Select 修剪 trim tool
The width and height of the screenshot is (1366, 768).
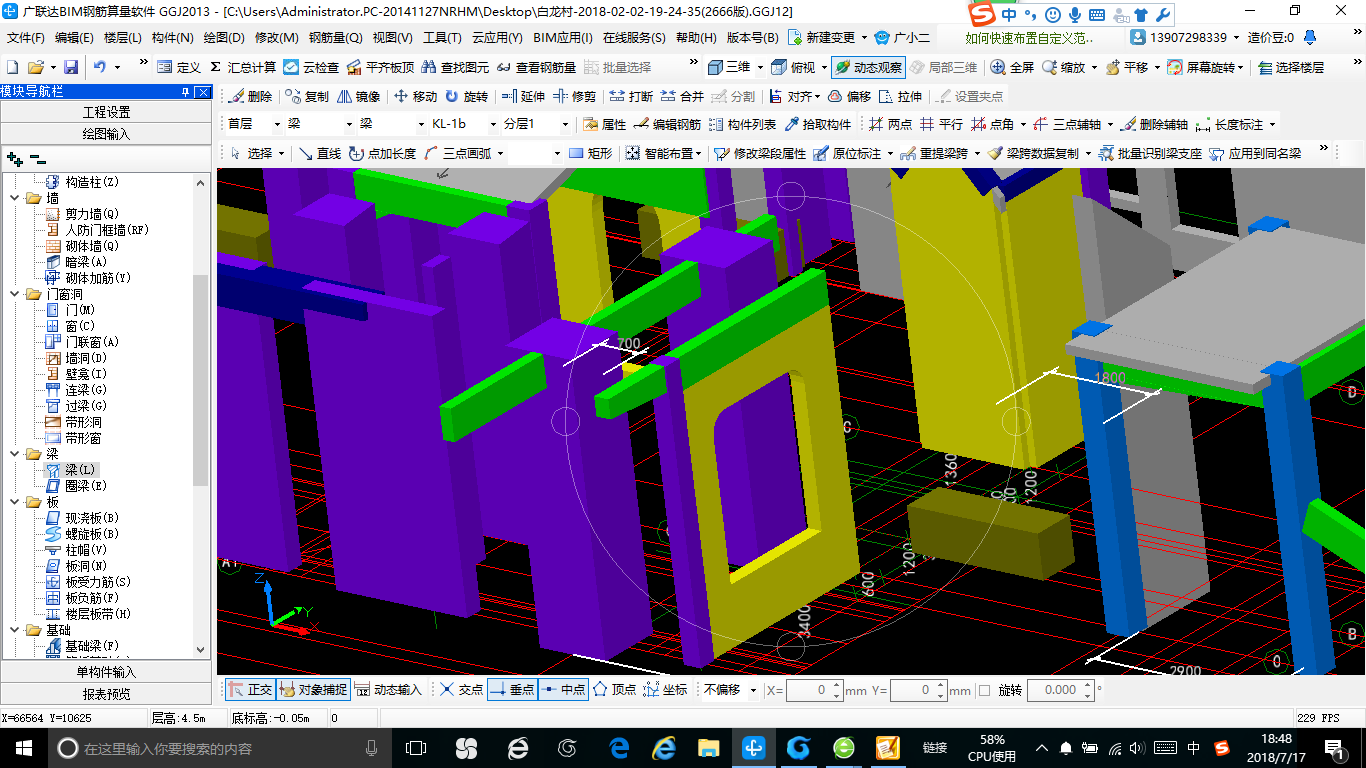[575, 96]
